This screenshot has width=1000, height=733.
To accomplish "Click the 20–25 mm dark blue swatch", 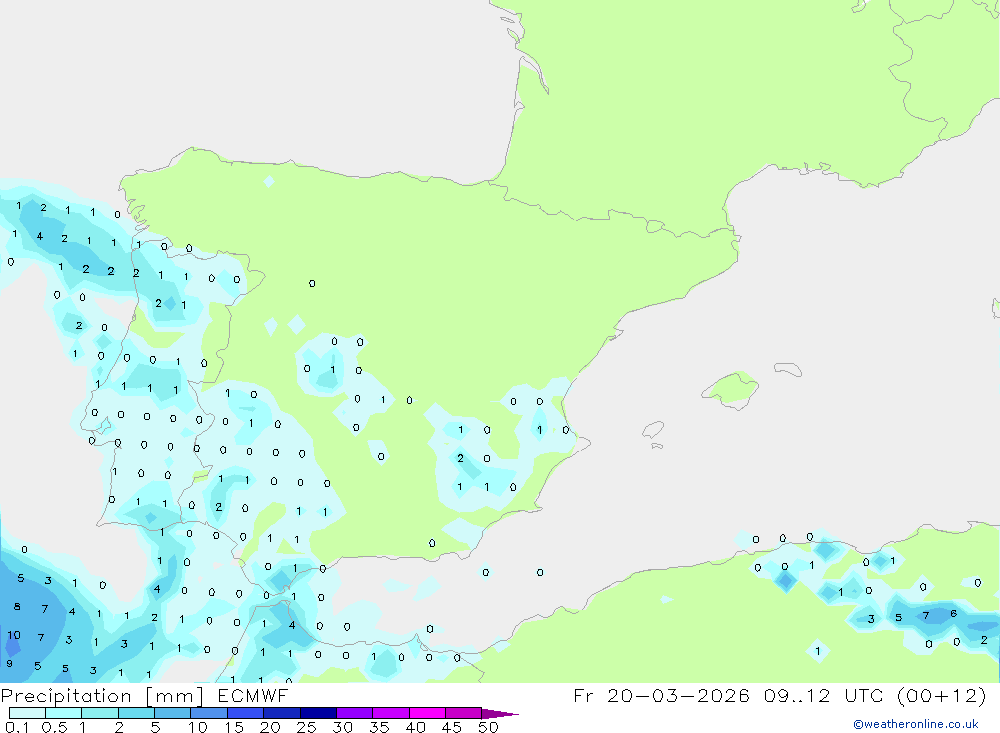I will click(282, 713).
